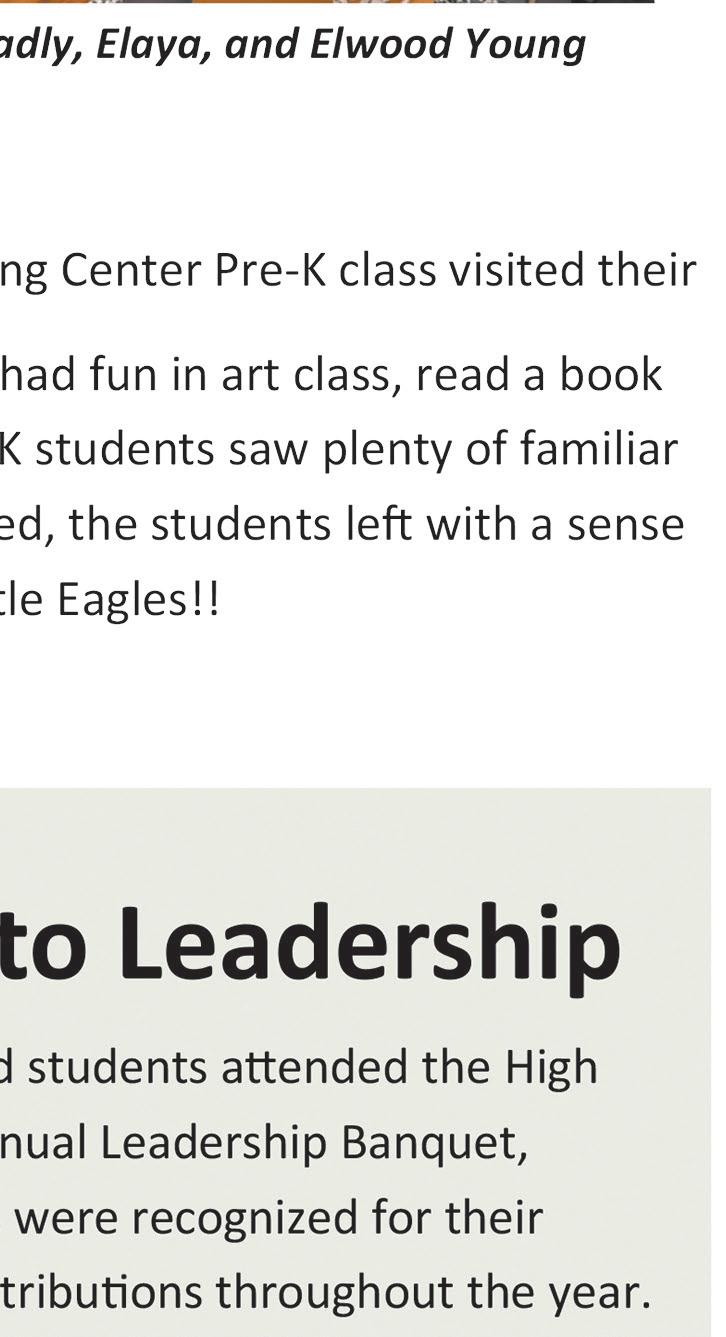Click the photo strip above the caption
Viewport: 726px width, 1337px height.
tap(327, 2)
